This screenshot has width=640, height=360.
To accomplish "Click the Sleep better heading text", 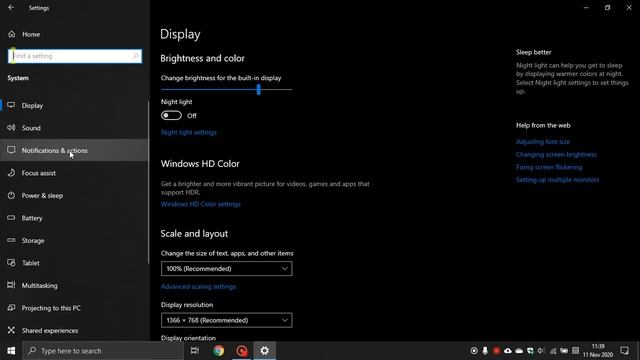I will (x=533, y=52).
